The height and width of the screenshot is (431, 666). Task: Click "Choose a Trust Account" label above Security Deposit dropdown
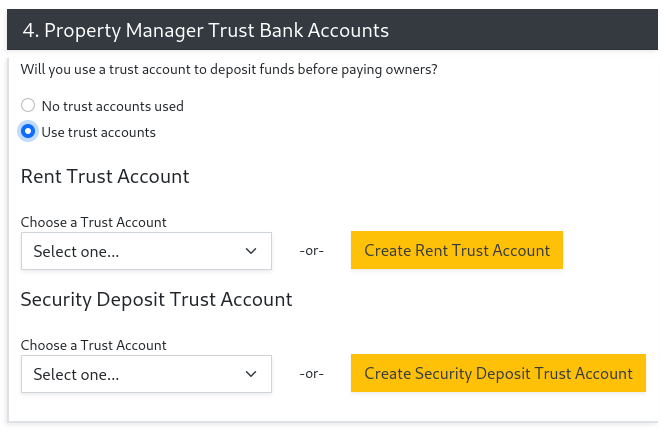pyautogui.click(x=93, y=345)
